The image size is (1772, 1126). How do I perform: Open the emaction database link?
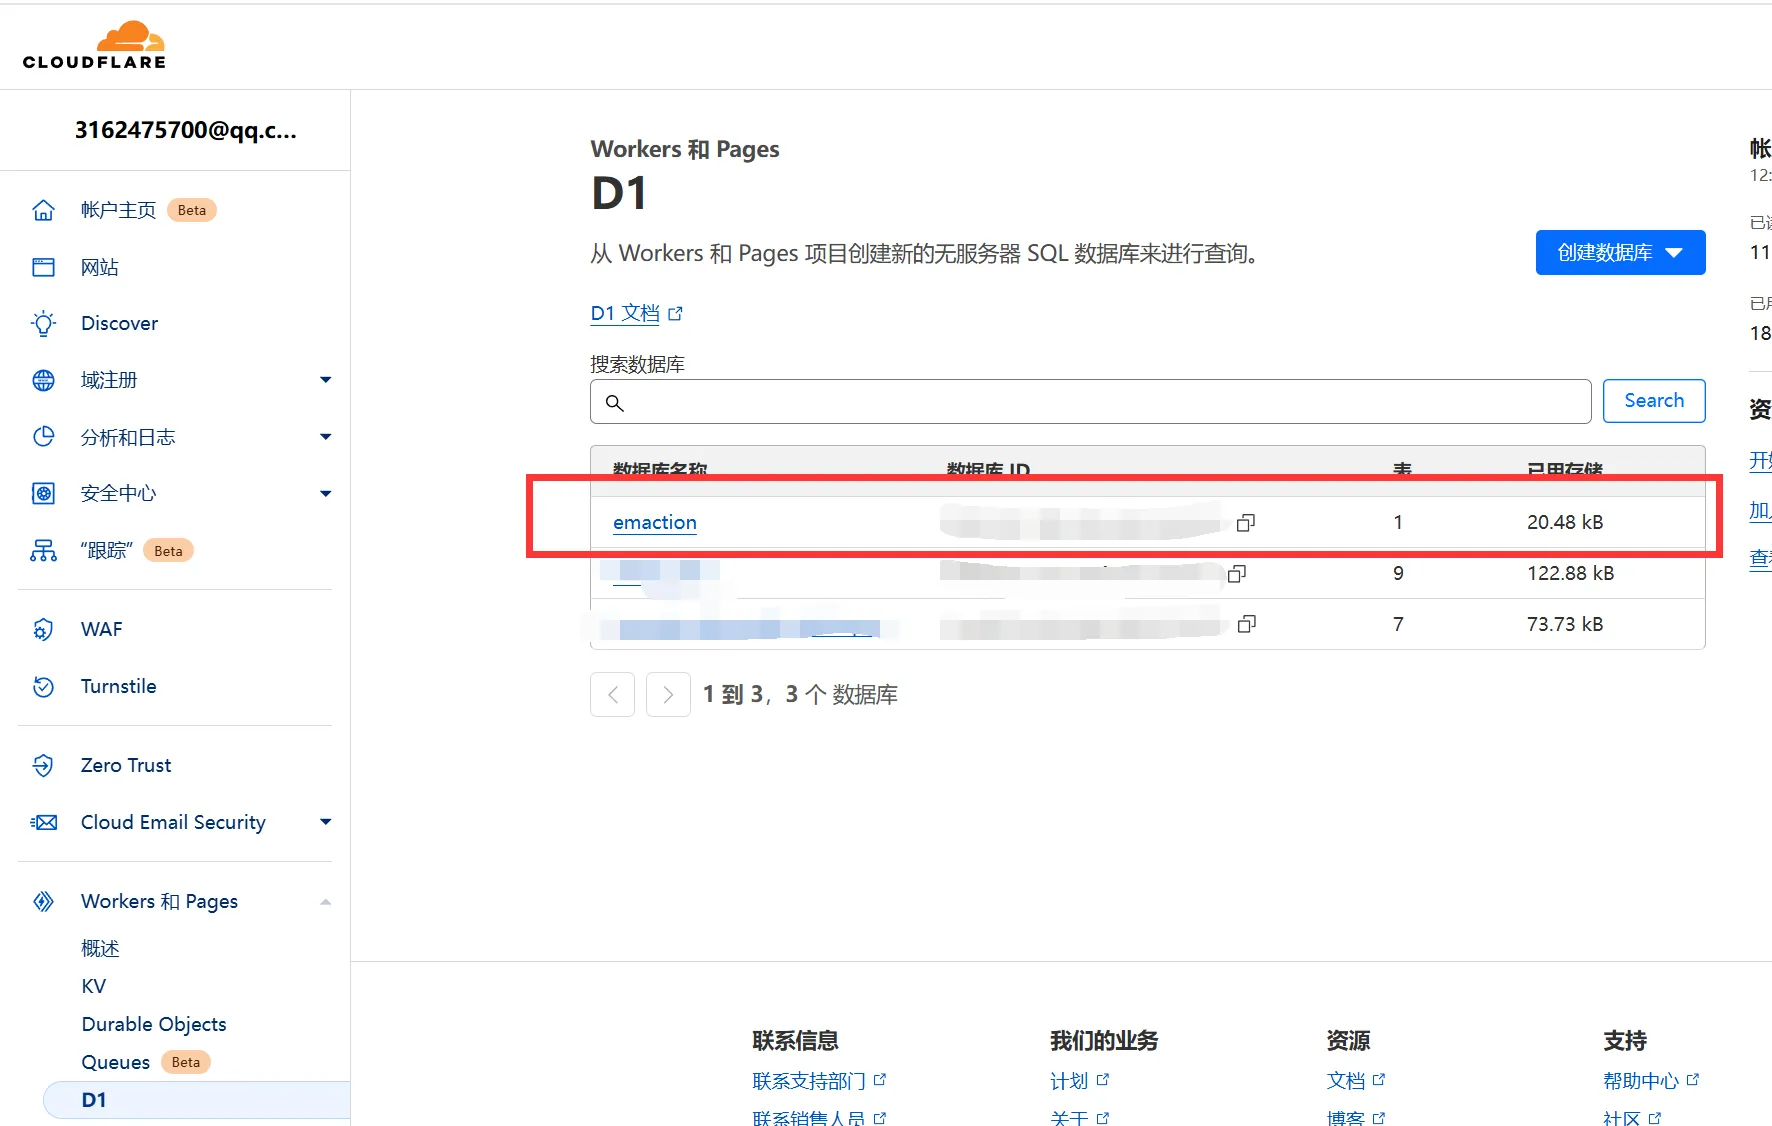point(655,522)
